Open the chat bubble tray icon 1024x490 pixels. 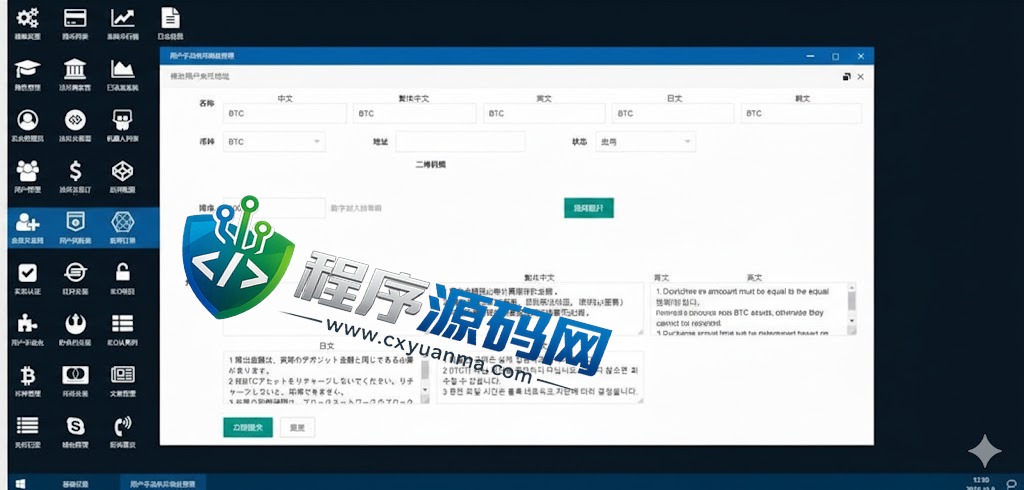[x=1012, y=483]
